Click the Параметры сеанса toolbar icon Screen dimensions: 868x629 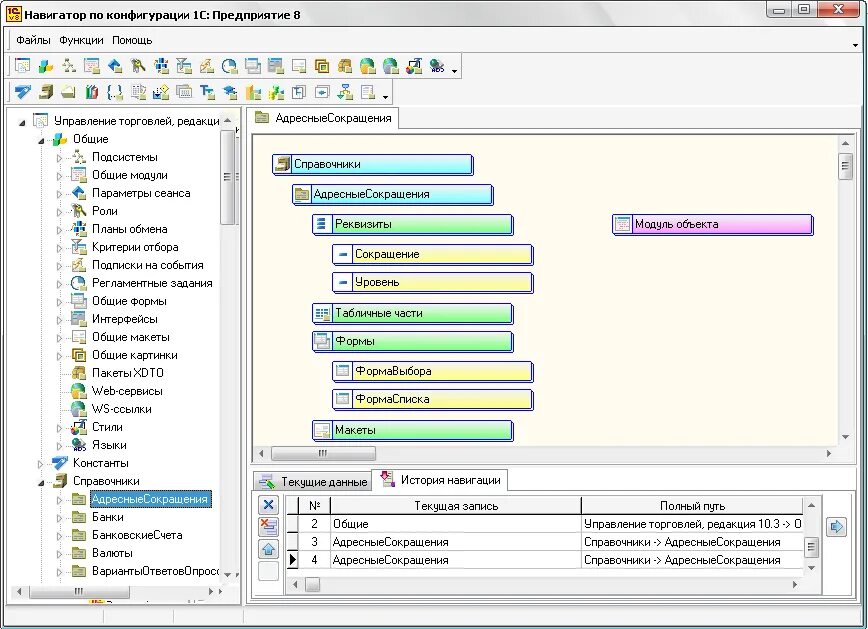(x=115, y=66)
